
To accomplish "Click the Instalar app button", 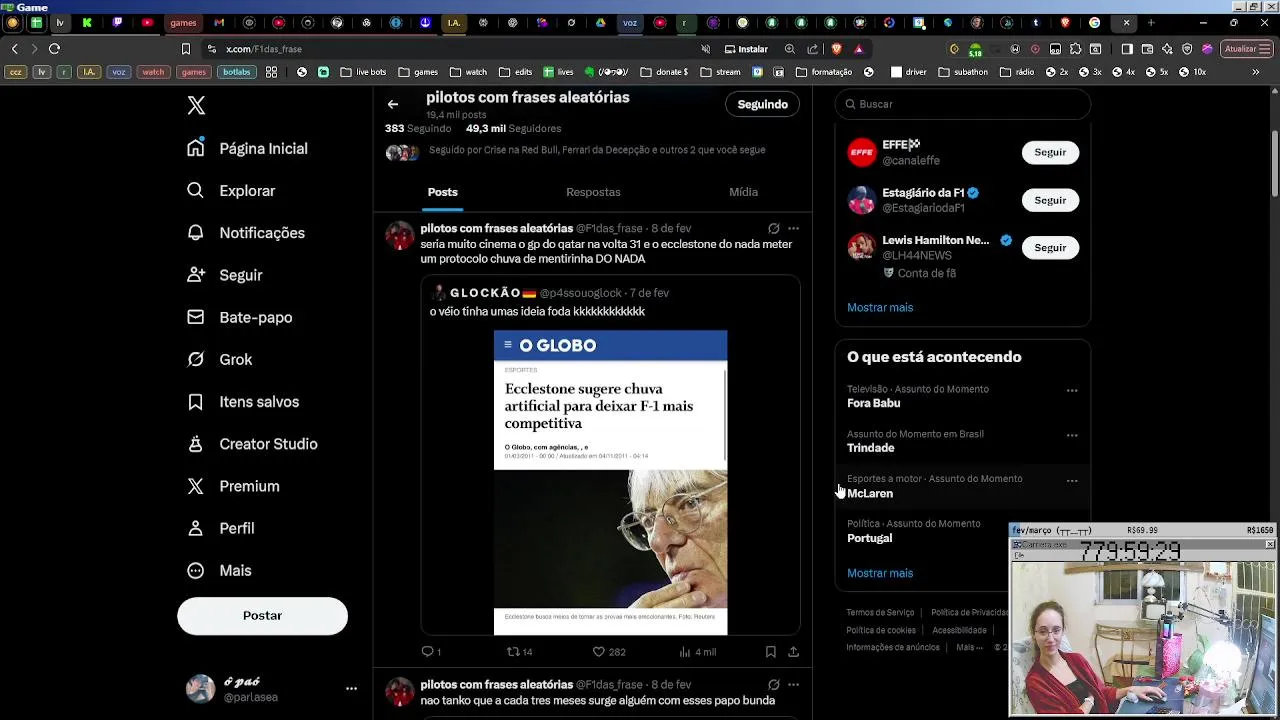I will coord(746,49).
